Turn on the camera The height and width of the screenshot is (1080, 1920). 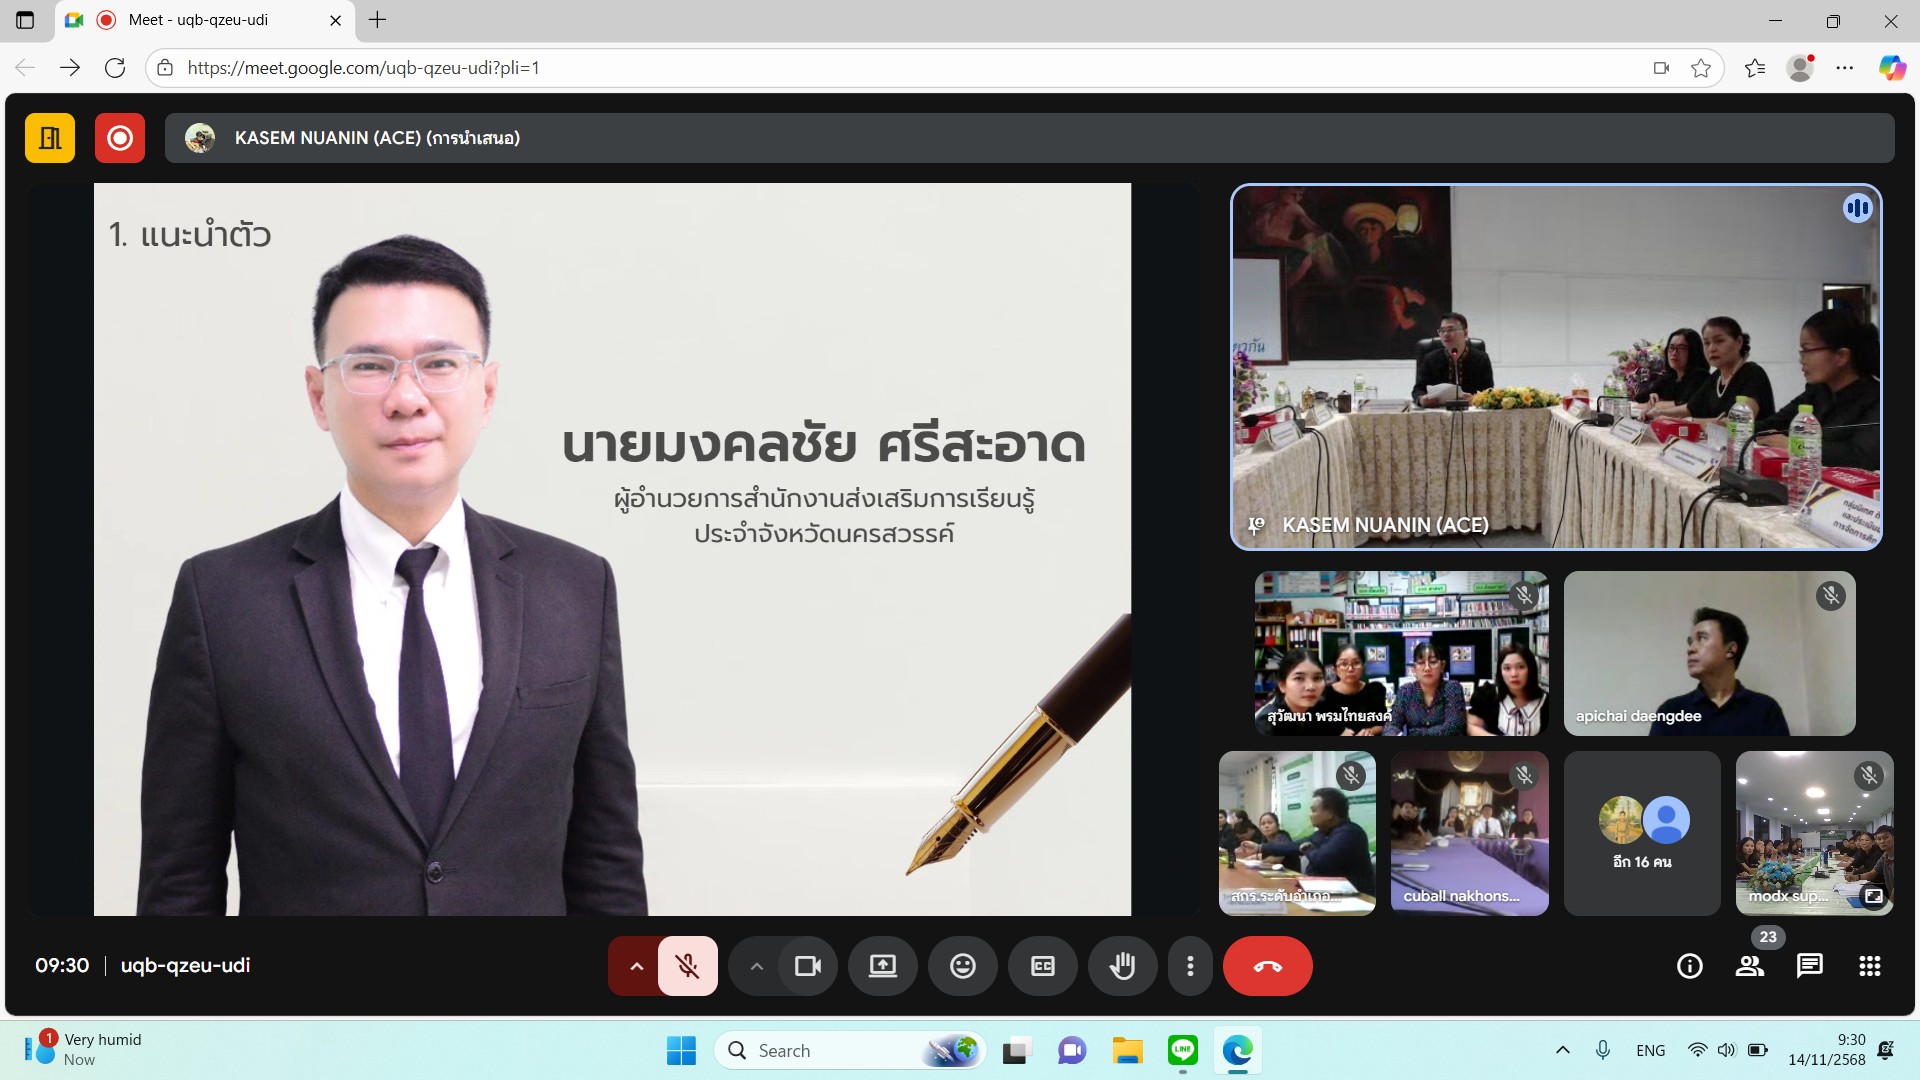coord(808,966)
